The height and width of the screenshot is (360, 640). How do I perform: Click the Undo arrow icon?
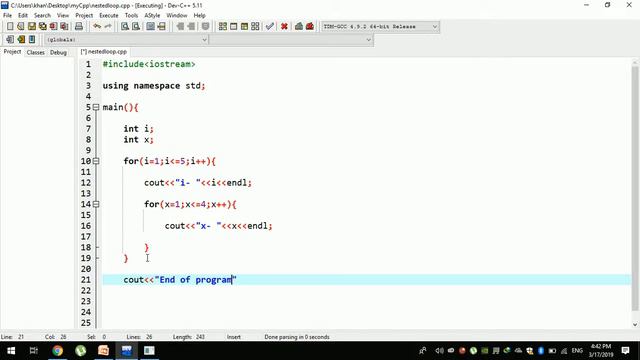tap(97, 27)
